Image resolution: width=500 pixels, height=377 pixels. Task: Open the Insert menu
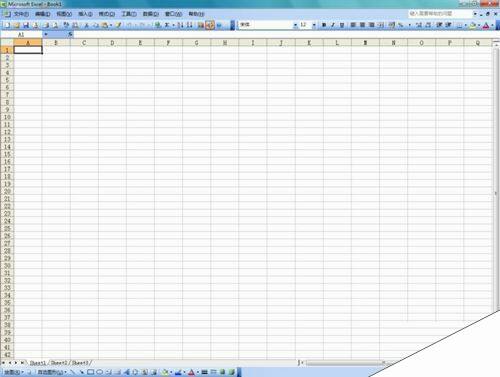tap(85, 14)
